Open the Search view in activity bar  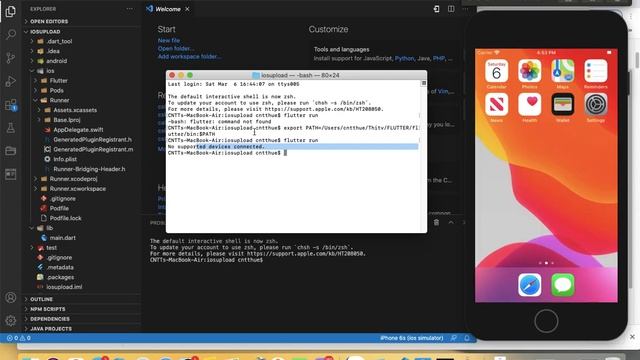click(x=11, y=34)
